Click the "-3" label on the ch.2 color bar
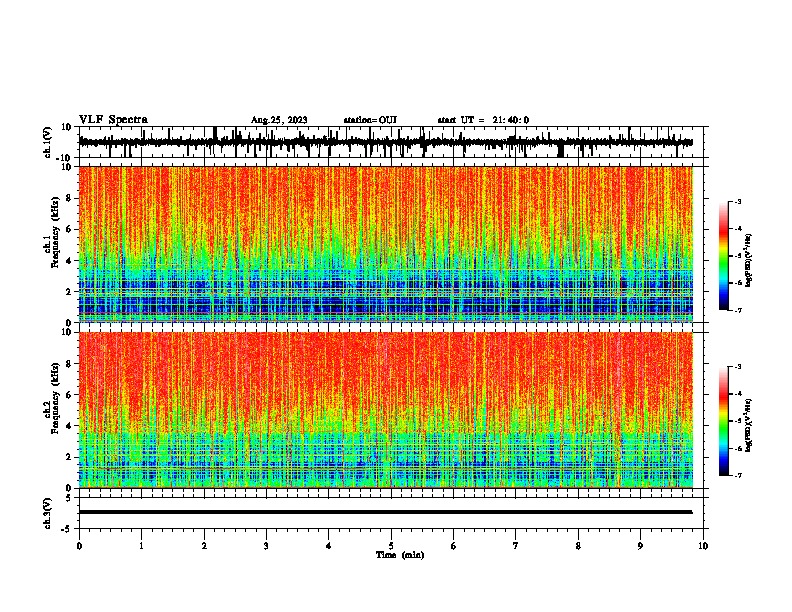The height and width of the screenshot is (612, 792). (737, 367)
